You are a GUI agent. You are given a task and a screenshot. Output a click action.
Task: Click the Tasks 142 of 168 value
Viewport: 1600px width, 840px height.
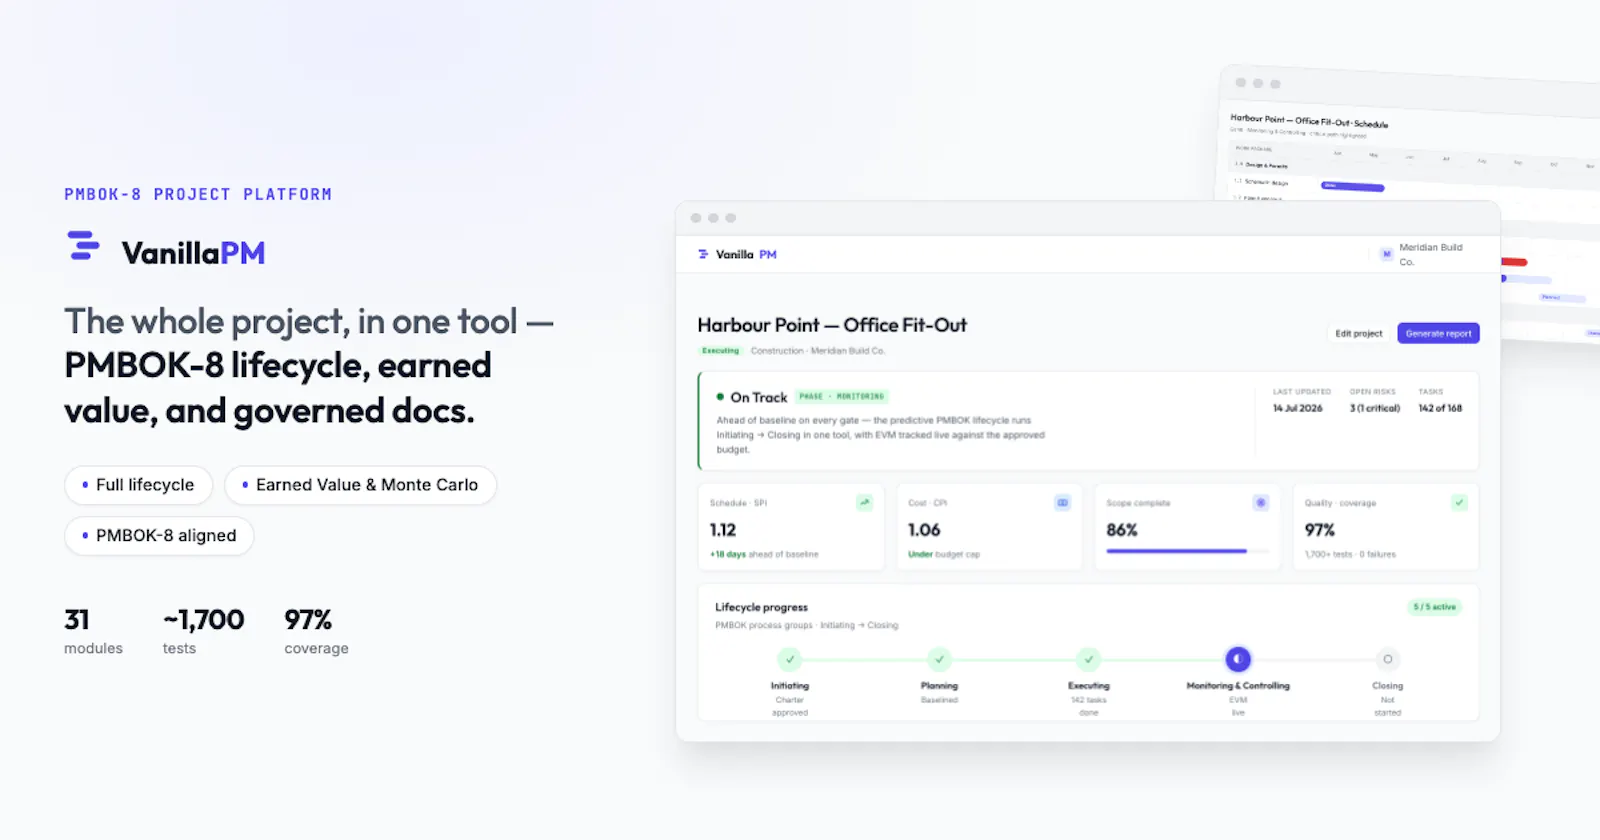pos(1440,408)
